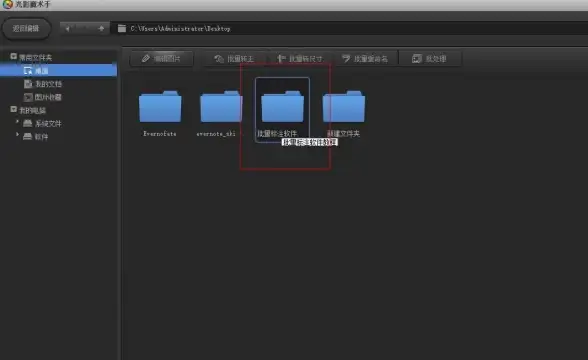Click the 返回编辑 (back to edit) button
This screenshot has height=360, width=588.
click(x=26, y=28)
